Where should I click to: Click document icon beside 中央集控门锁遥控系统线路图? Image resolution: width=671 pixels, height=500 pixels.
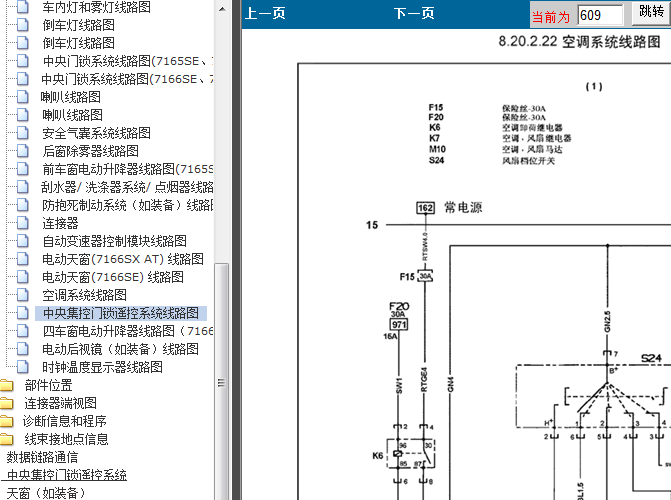(x=23, y=313)
